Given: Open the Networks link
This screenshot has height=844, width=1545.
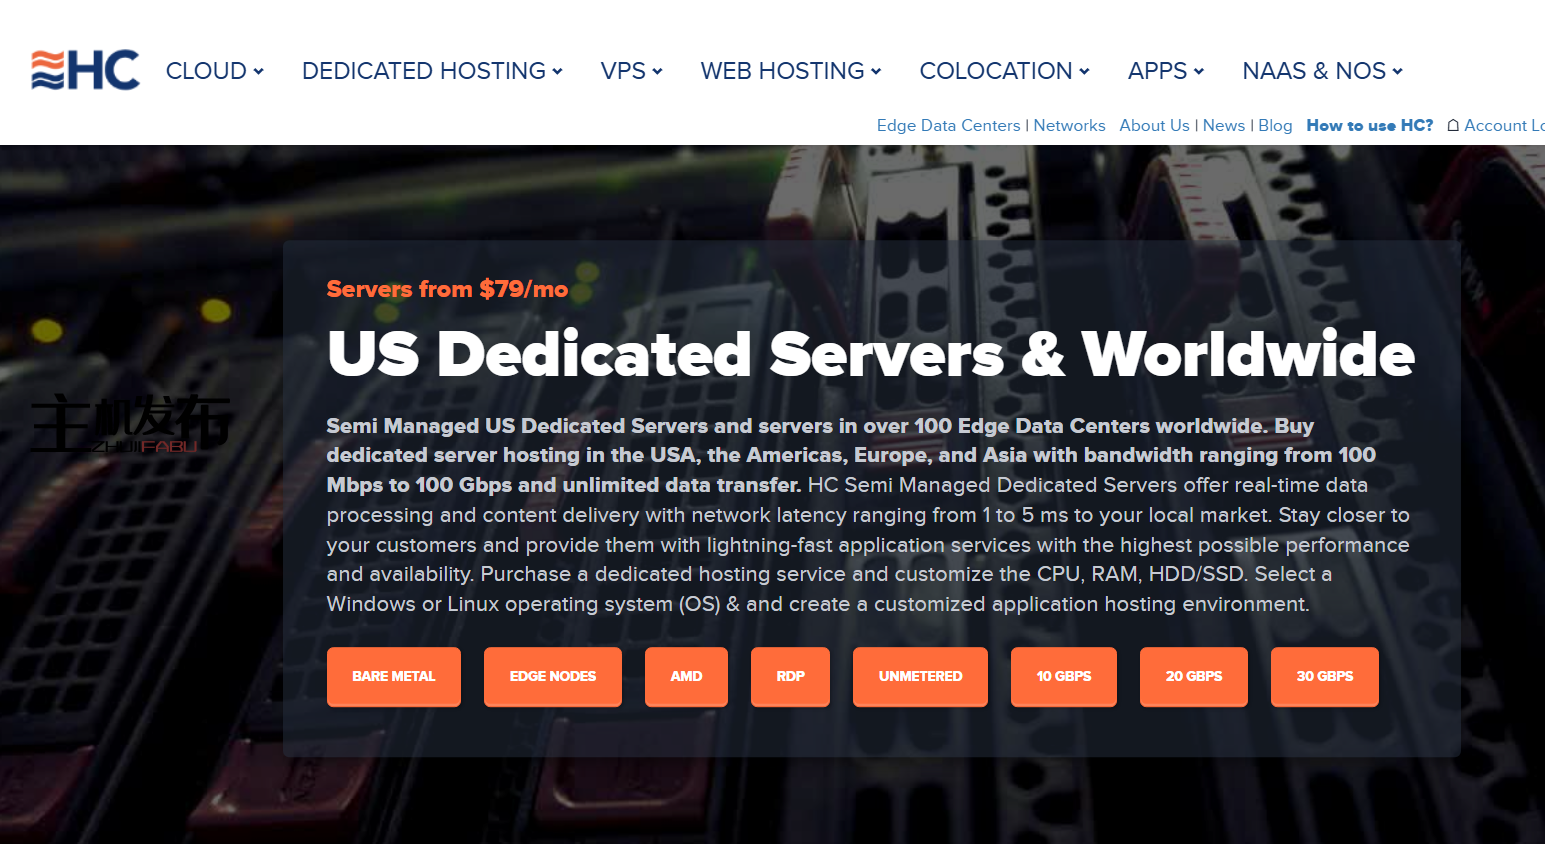Looking at the screenshot, I should point(1069,126).
